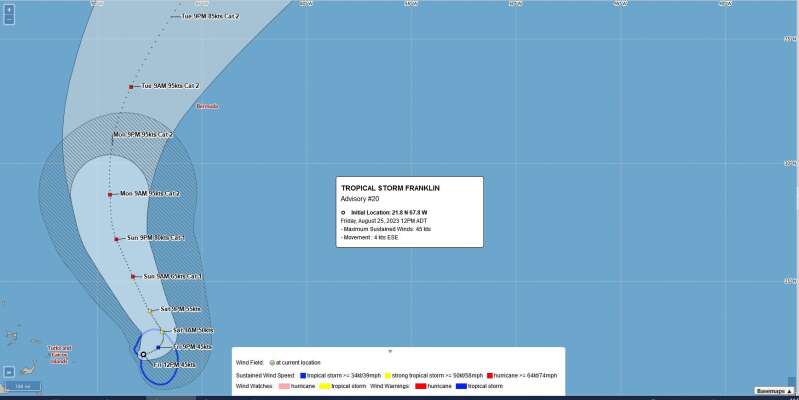Click the Wind Warnings legend heading

tap(390, 386)
